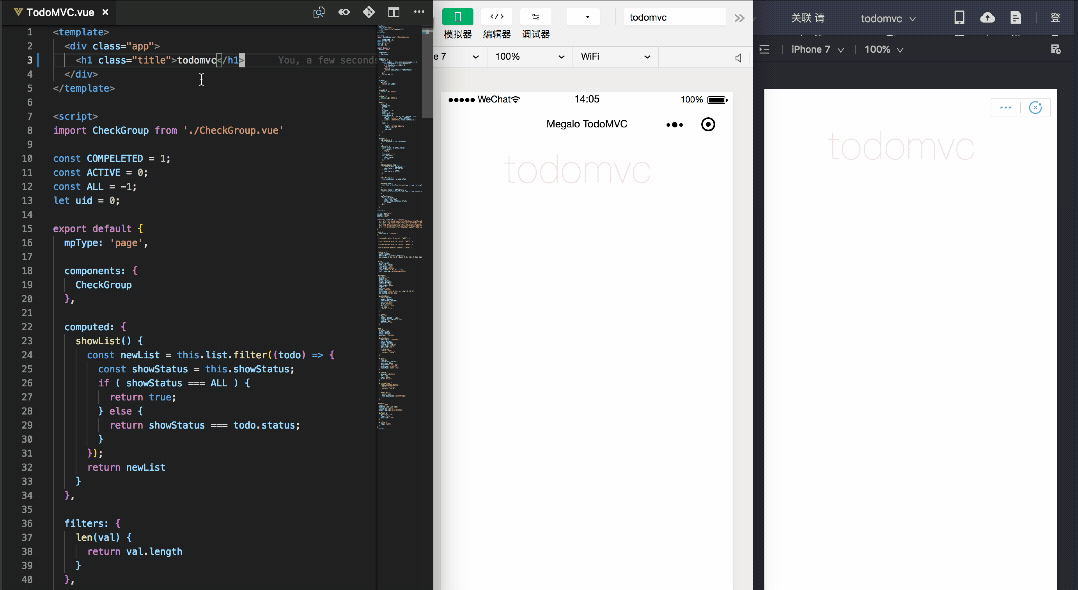Image resolution: width=1078 pixels, height=590 pixels.
Task: Click the mini program circle close capsule button
Action: tap(707, 124)
